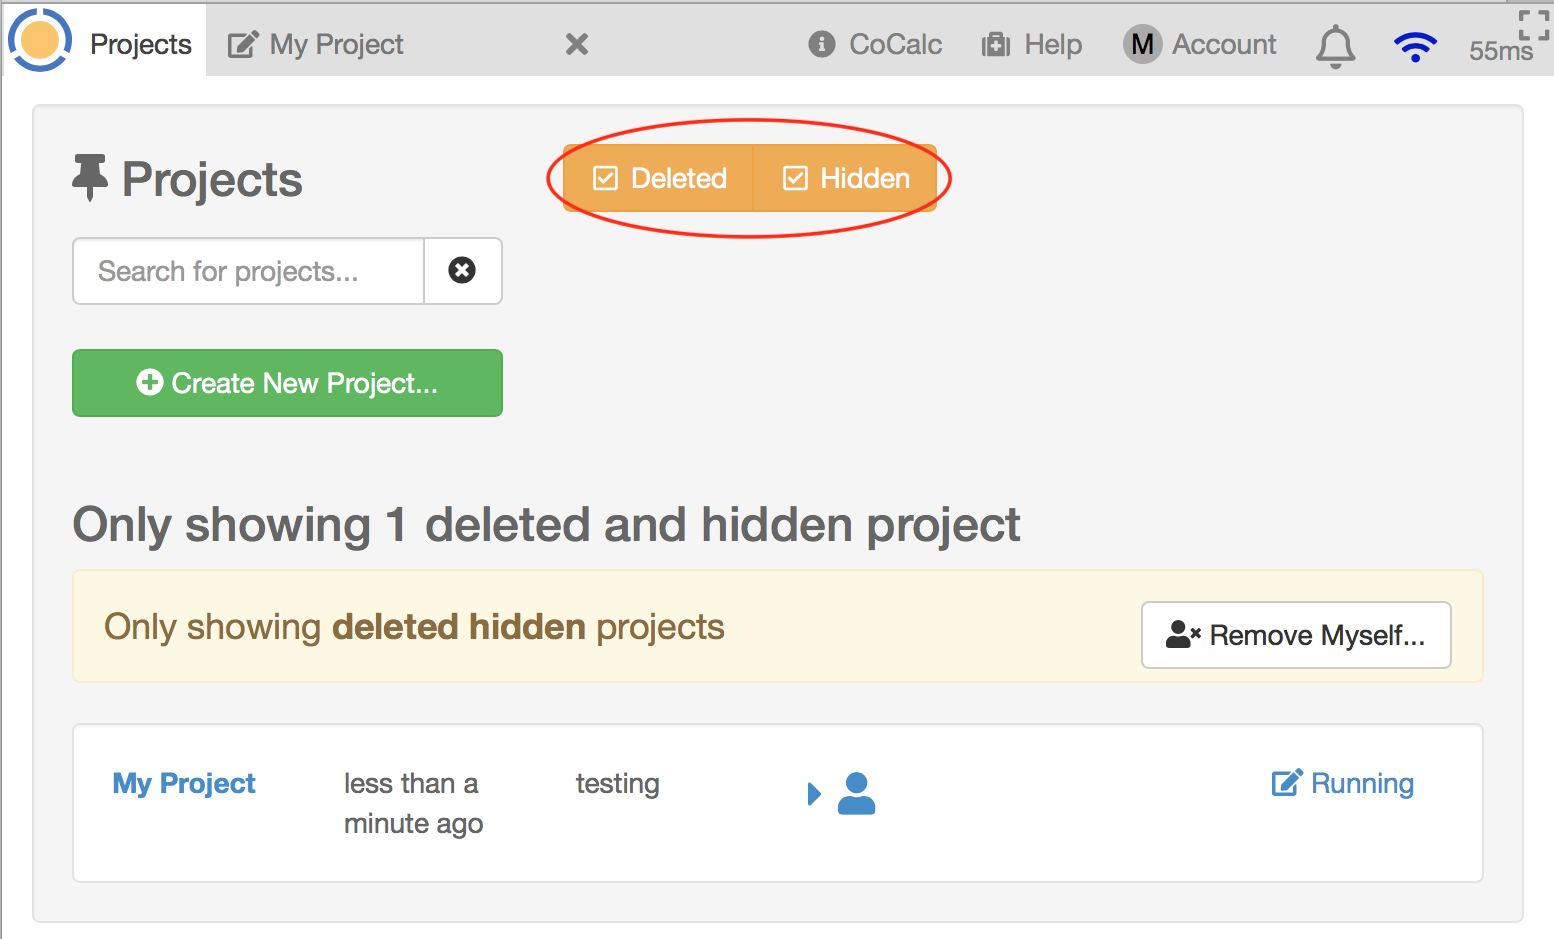Uncheck the Hidden filter checkbox

795,178
